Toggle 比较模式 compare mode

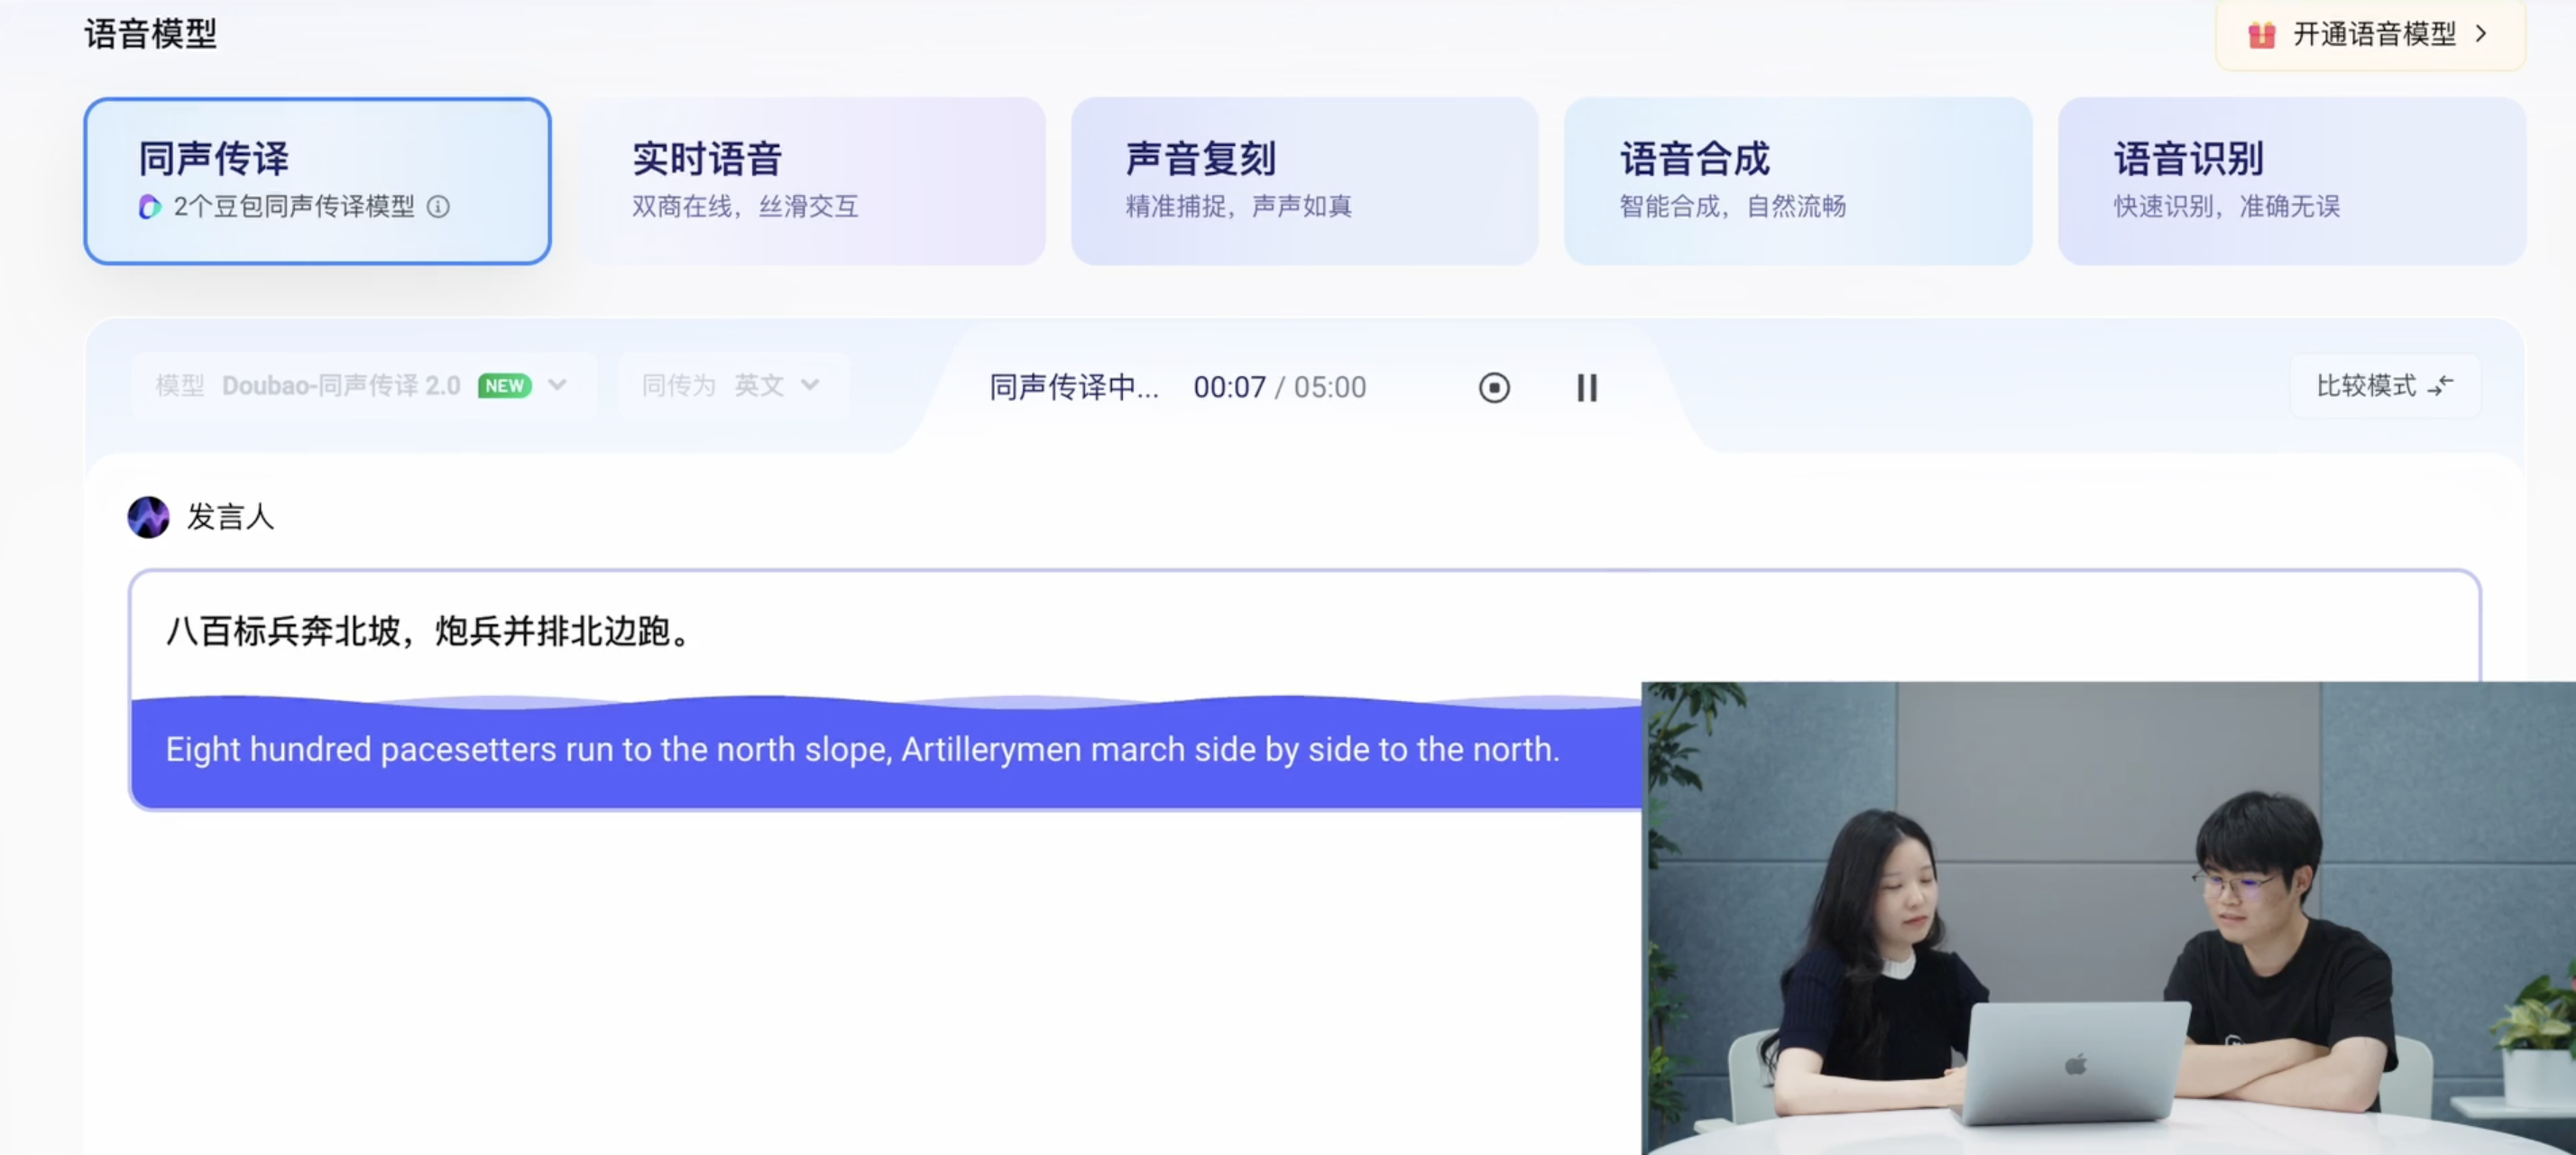point(2385,386)
